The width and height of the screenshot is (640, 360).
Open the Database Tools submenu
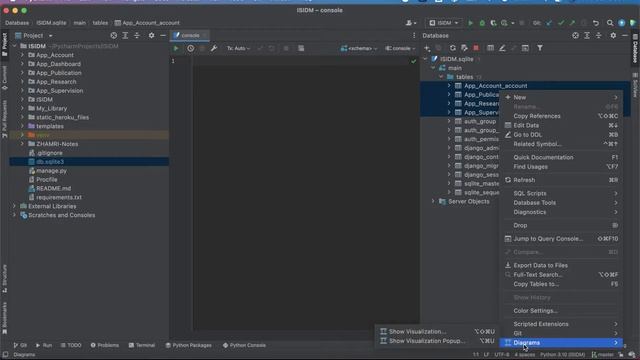(x=562, y=202)
